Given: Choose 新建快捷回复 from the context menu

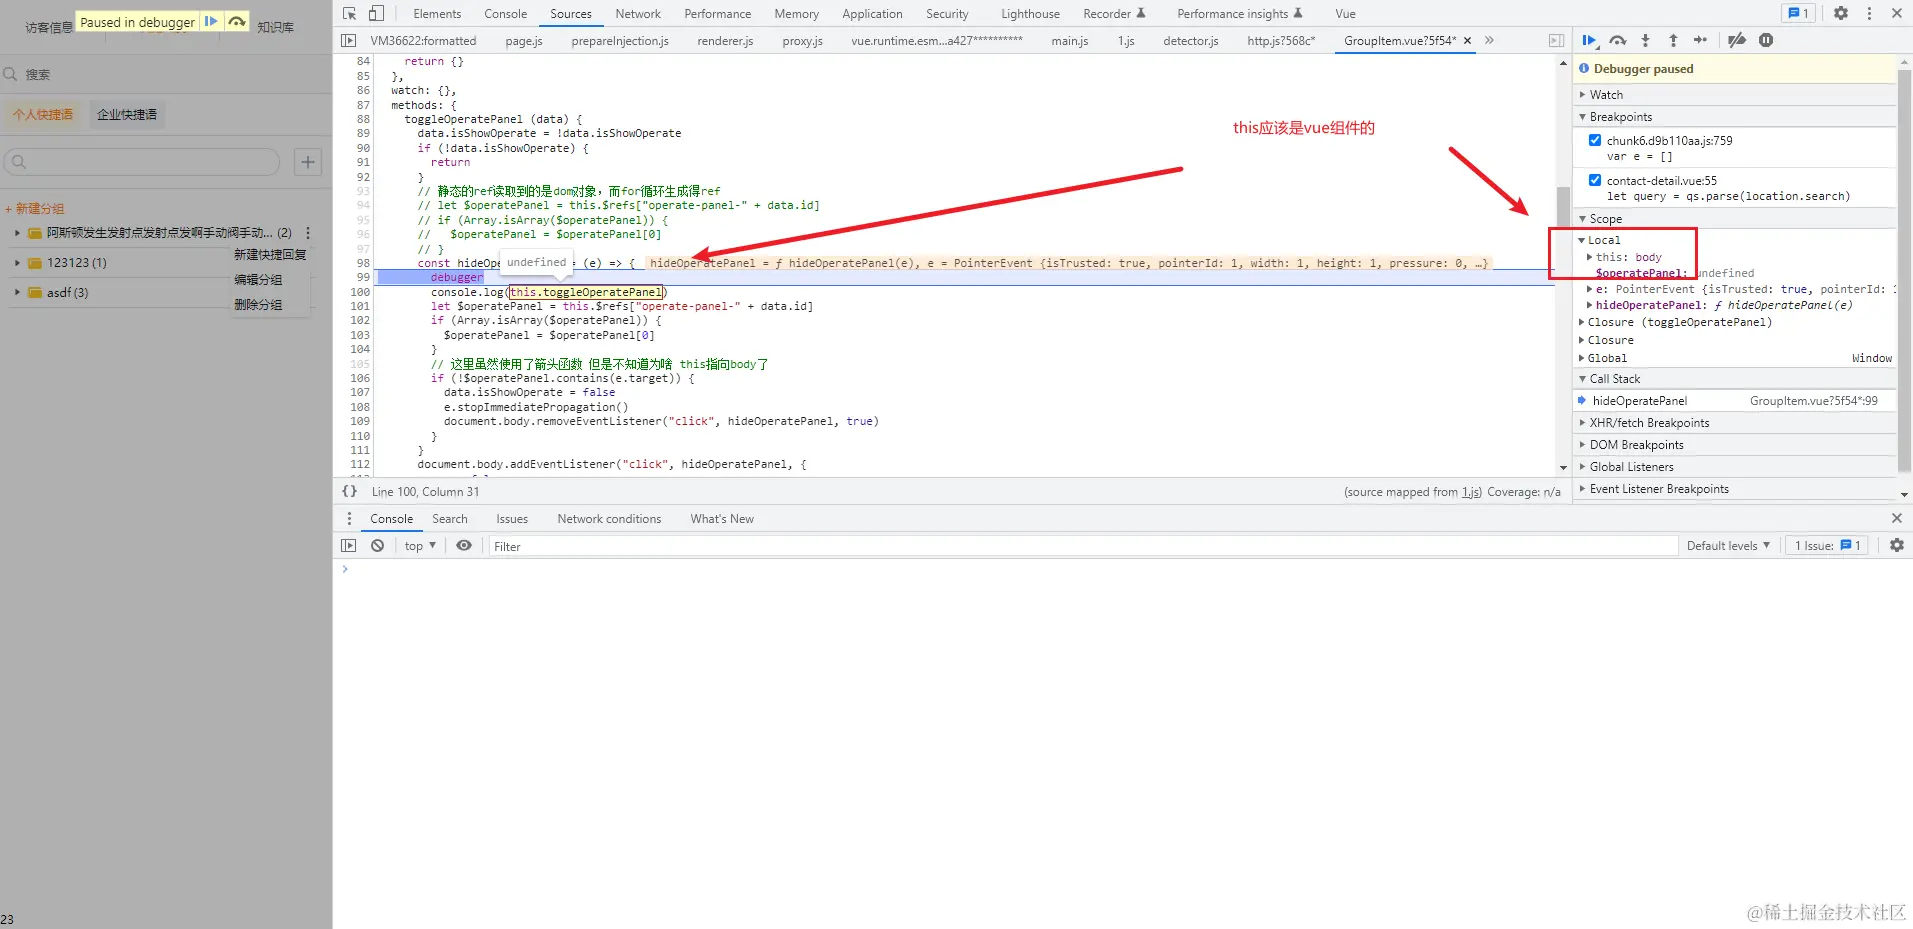Looking at the screenshot, I should click(x=270, y=255).
